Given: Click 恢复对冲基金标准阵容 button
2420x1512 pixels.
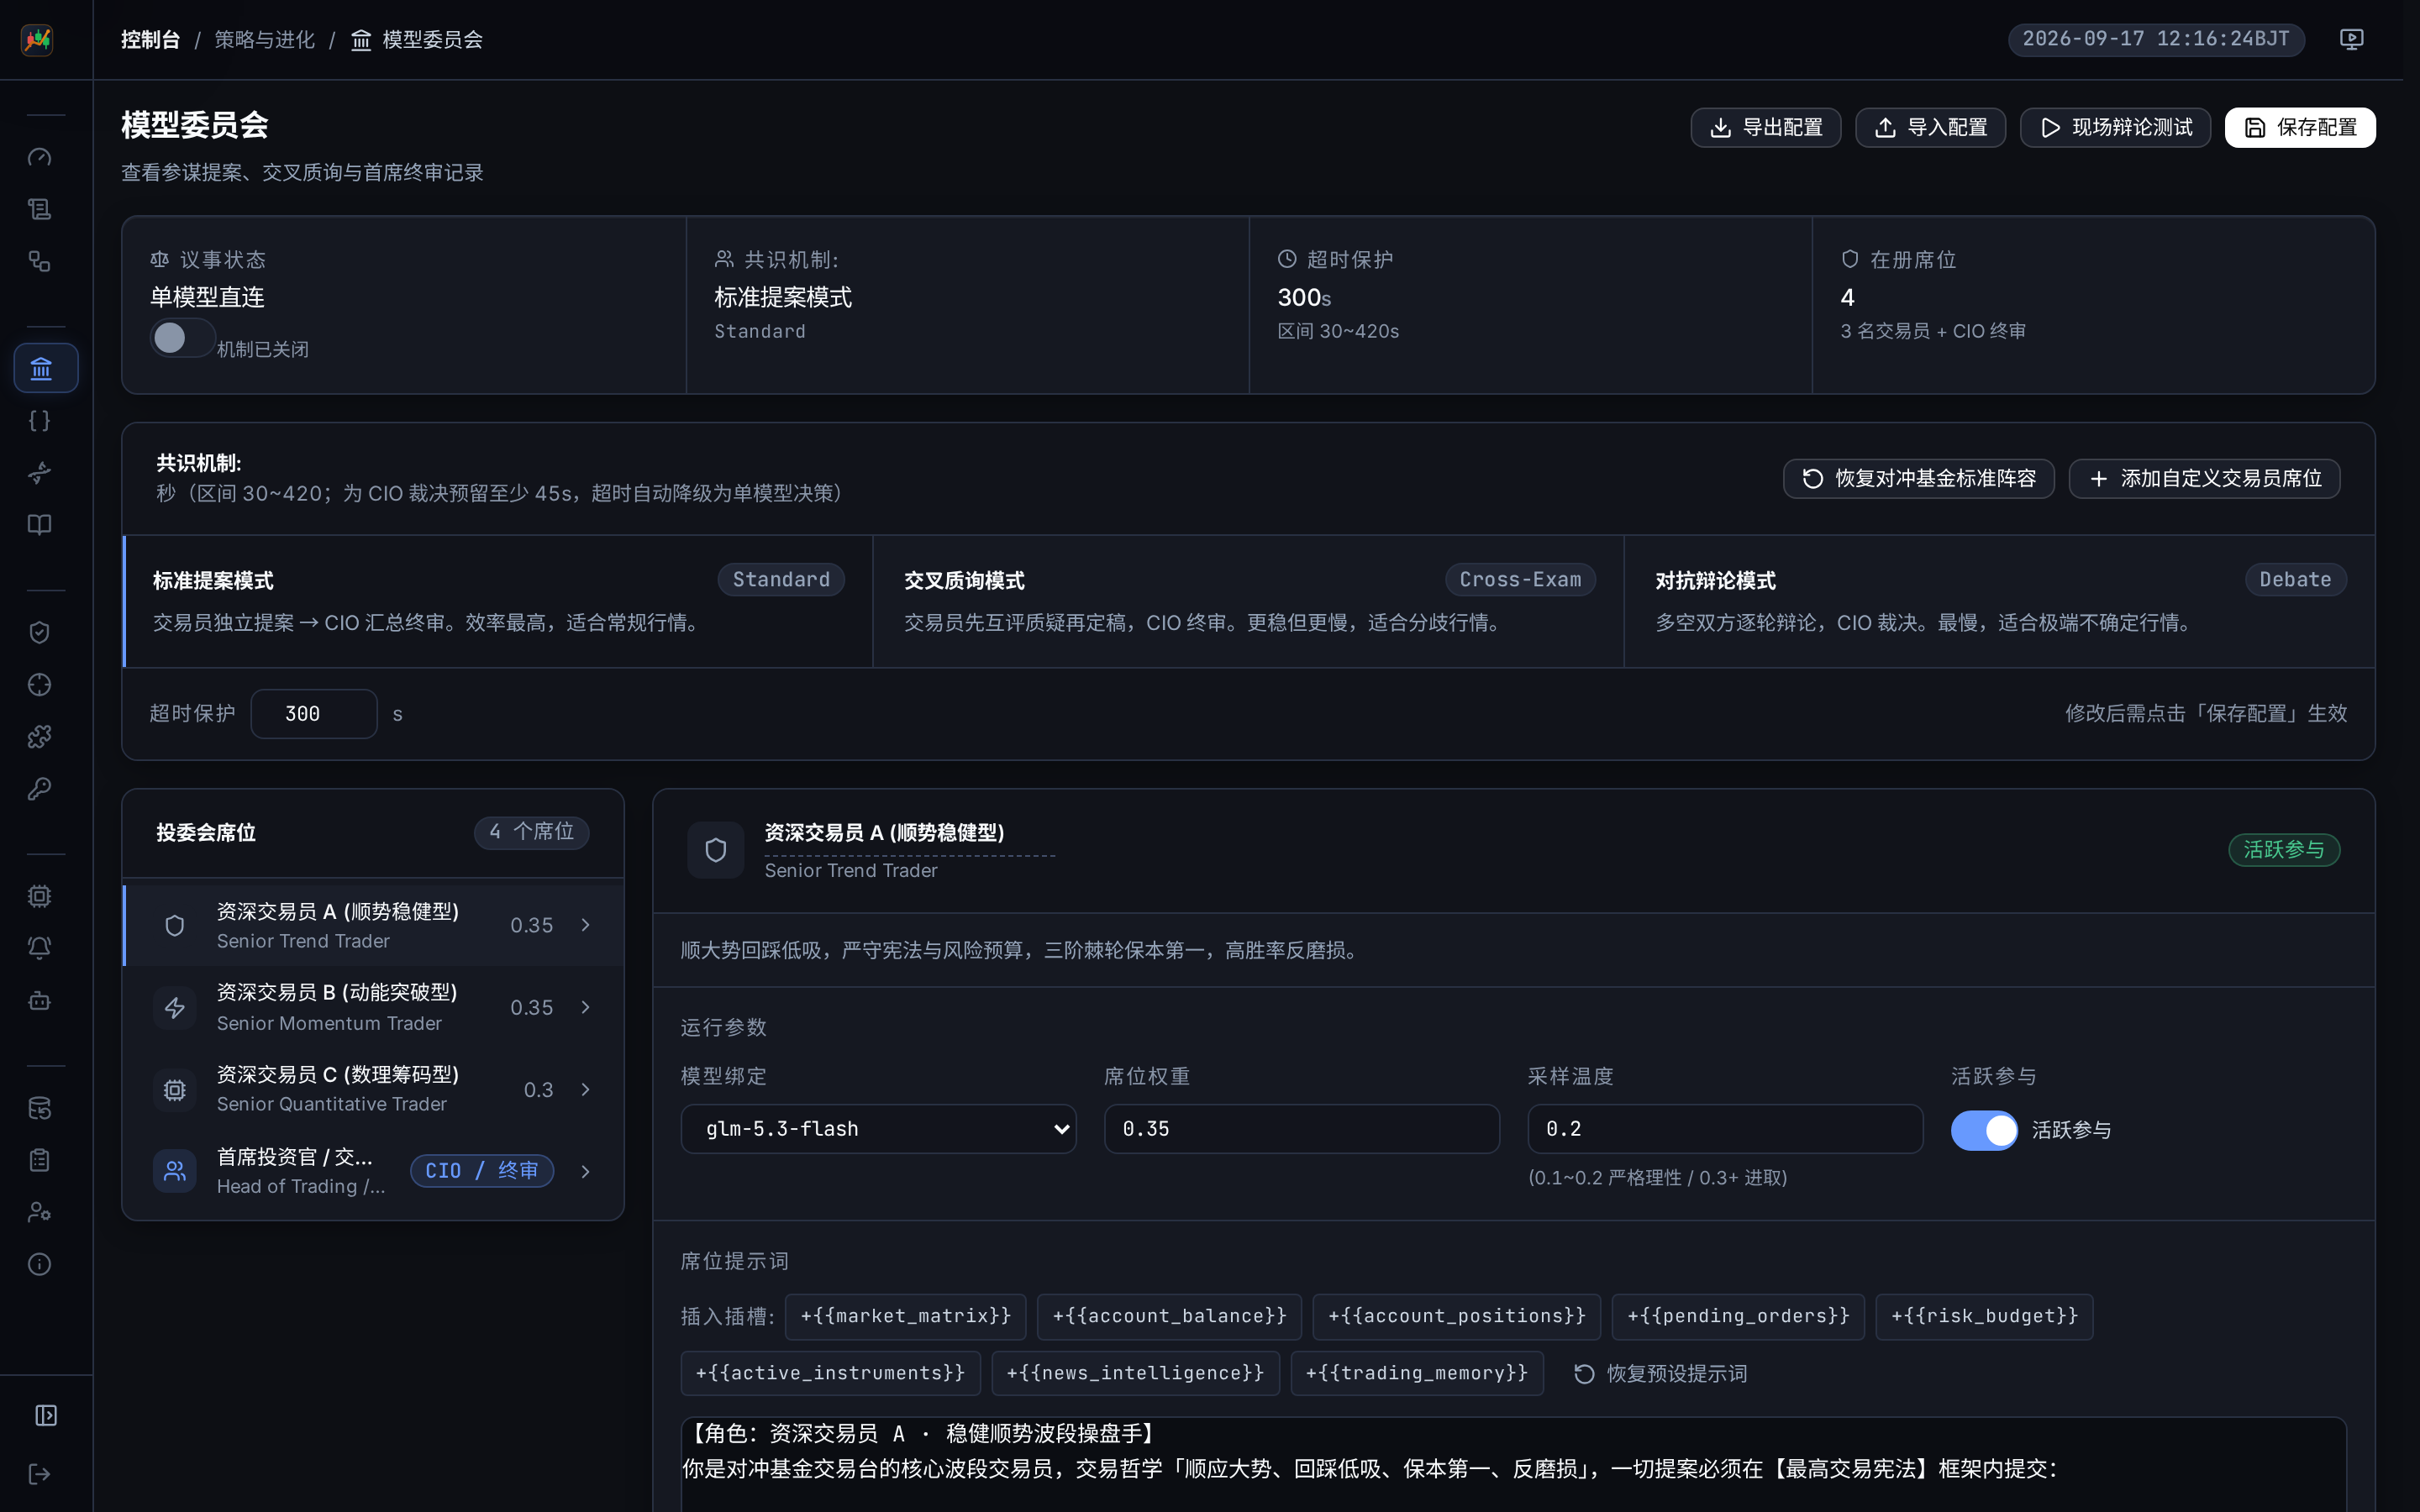Looking at the screenshot, I should pos(1918,479).
